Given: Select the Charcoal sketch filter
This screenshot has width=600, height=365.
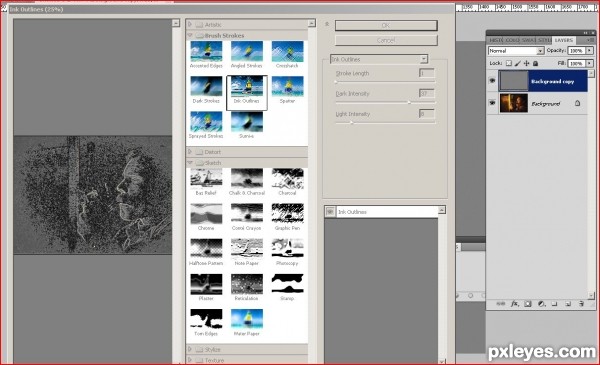Looking at the screenshot, I should pos(287,179).
